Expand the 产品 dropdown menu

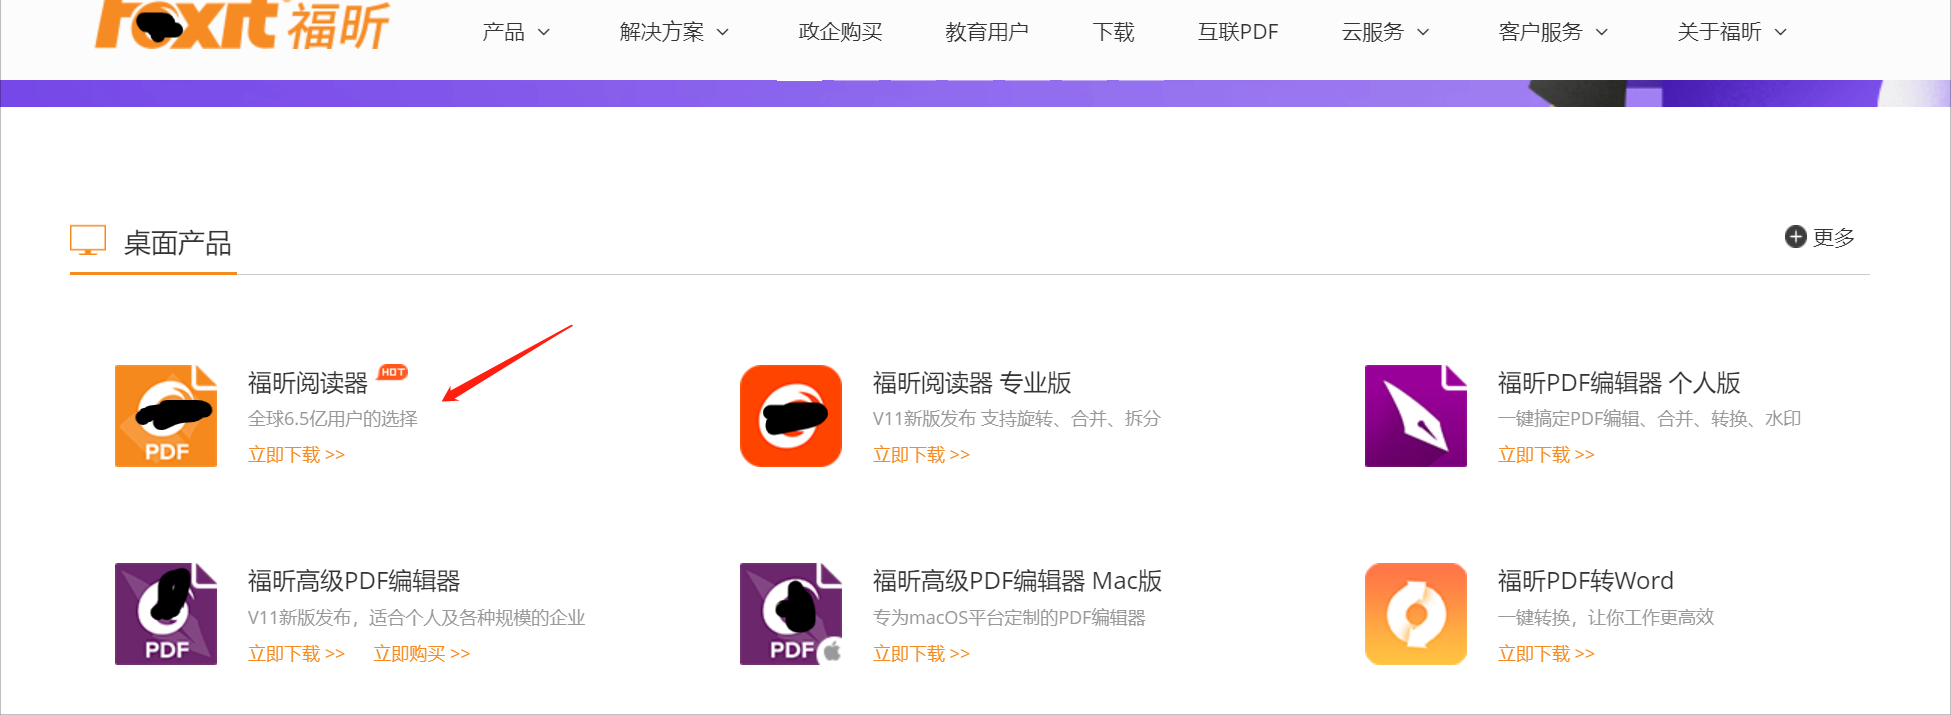(516, 32)
